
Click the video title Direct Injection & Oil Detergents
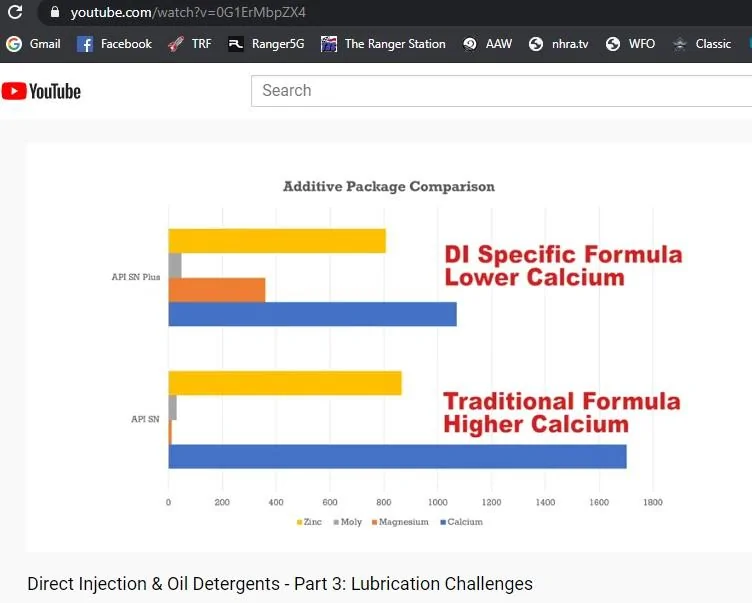click(x=280, y=584)
